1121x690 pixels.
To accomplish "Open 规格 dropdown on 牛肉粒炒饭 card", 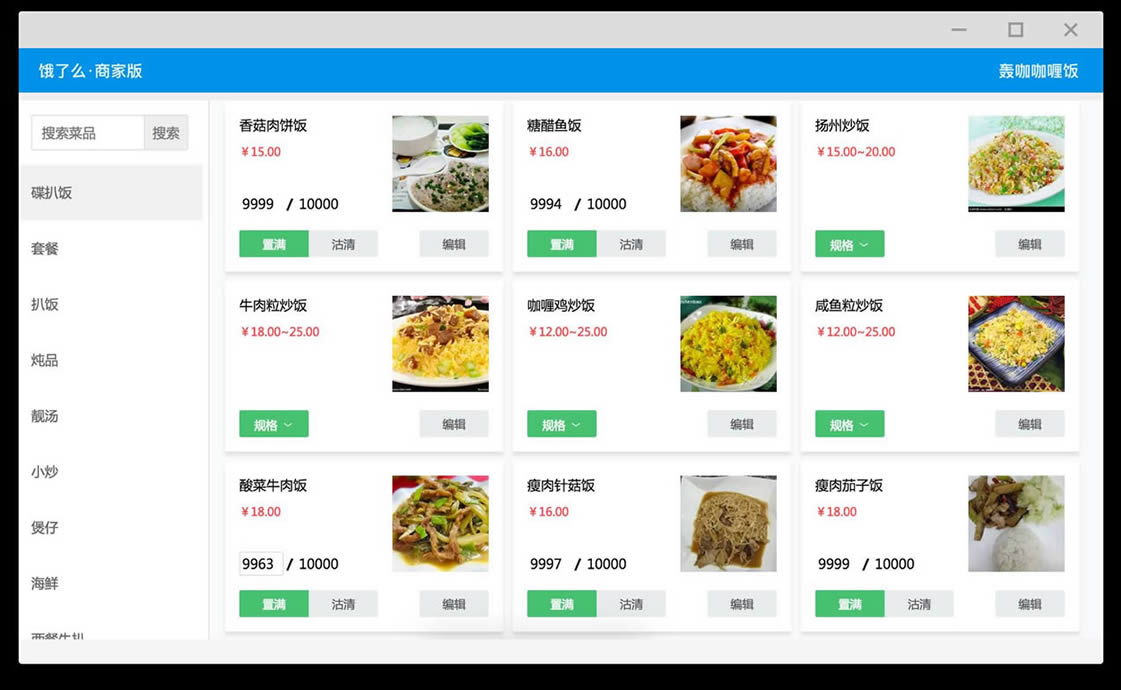I will (x=274, y=424).
